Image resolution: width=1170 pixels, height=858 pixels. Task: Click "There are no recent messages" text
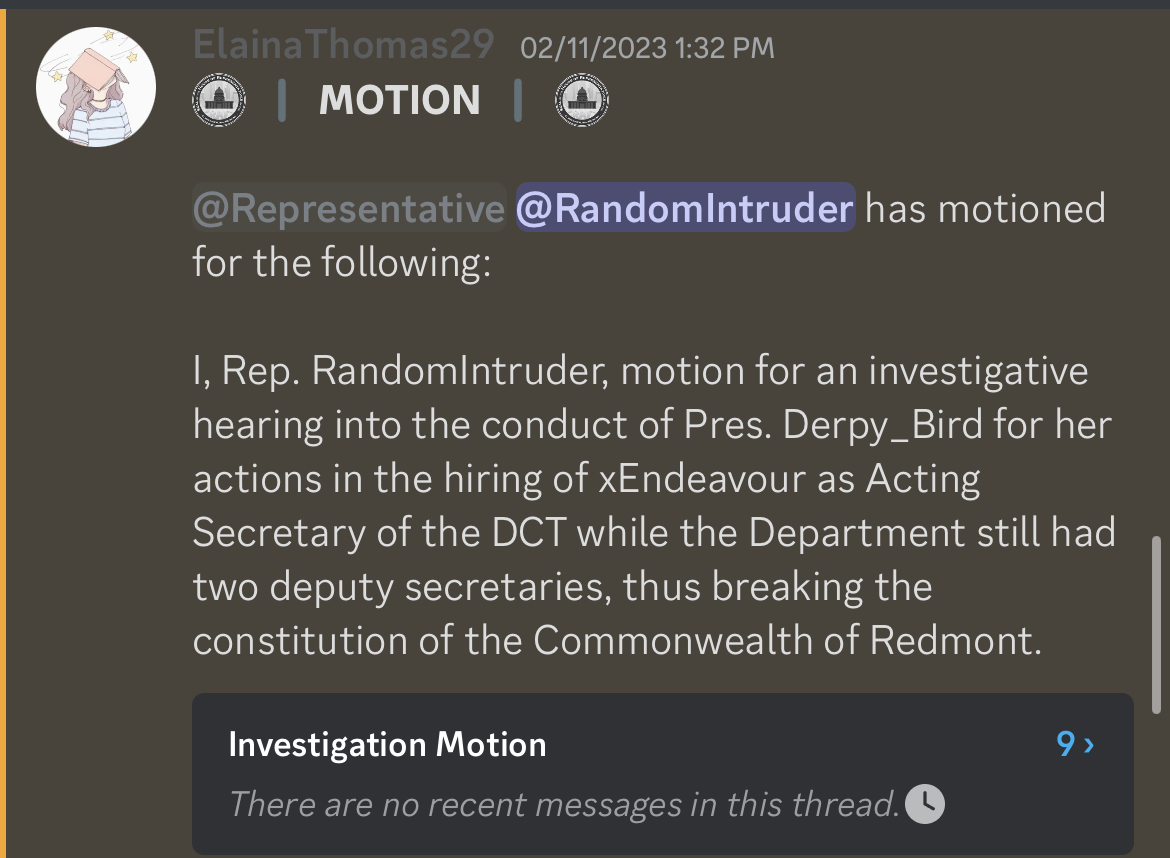tap(564, 804)
